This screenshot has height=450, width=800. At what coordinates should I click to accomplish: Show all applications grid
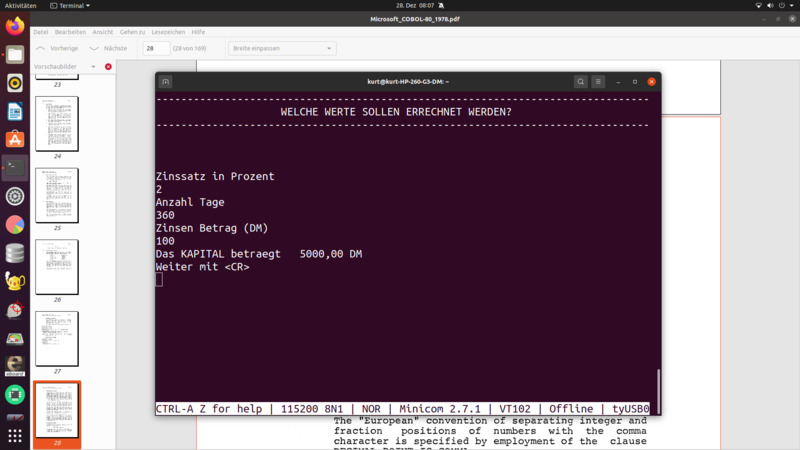point(15,436)
